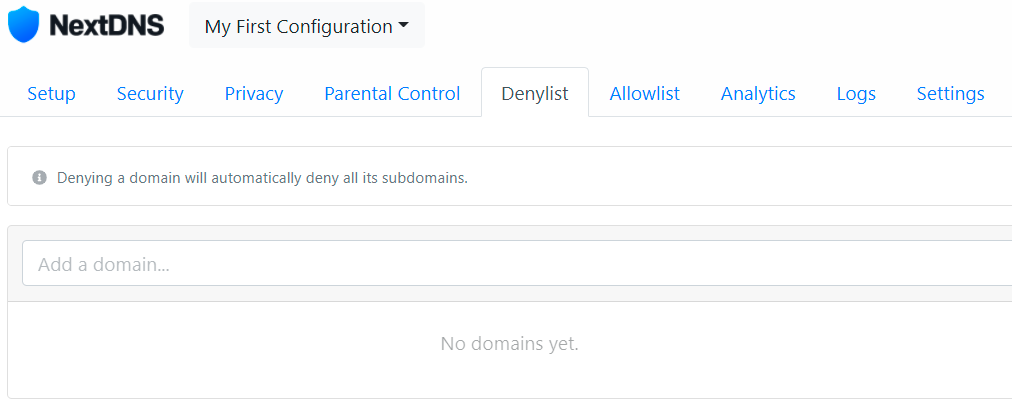Click the "Denying a domain" notice text

pos(200,178)
